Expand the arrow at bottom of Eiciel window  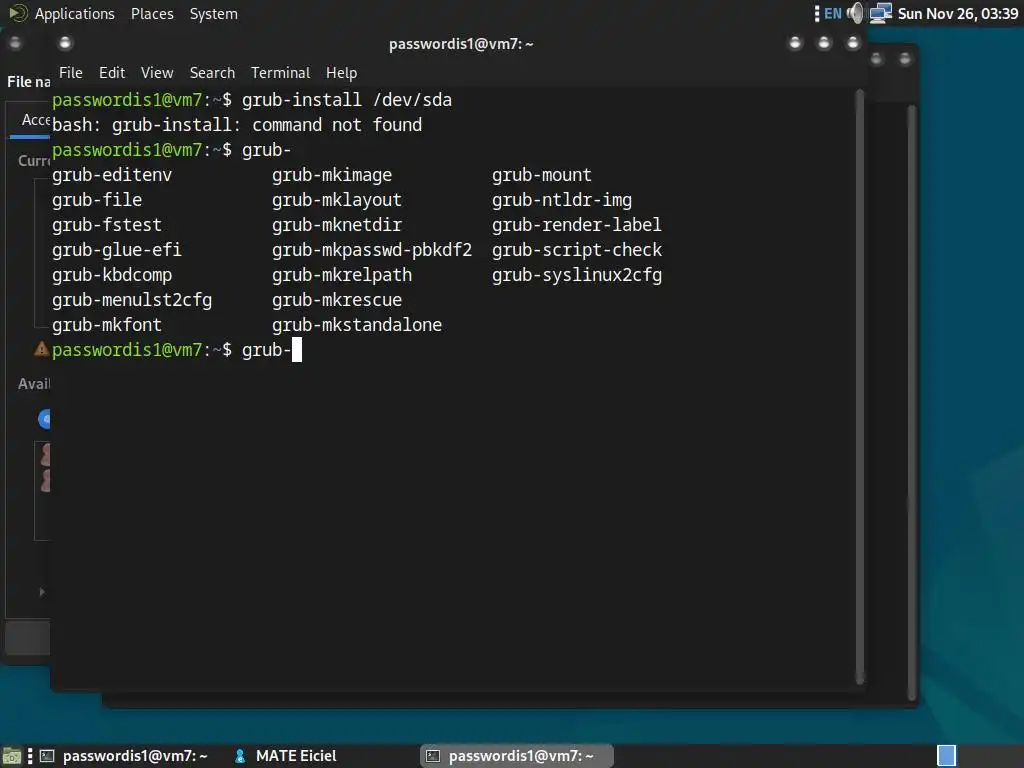(x=42, y=592)
